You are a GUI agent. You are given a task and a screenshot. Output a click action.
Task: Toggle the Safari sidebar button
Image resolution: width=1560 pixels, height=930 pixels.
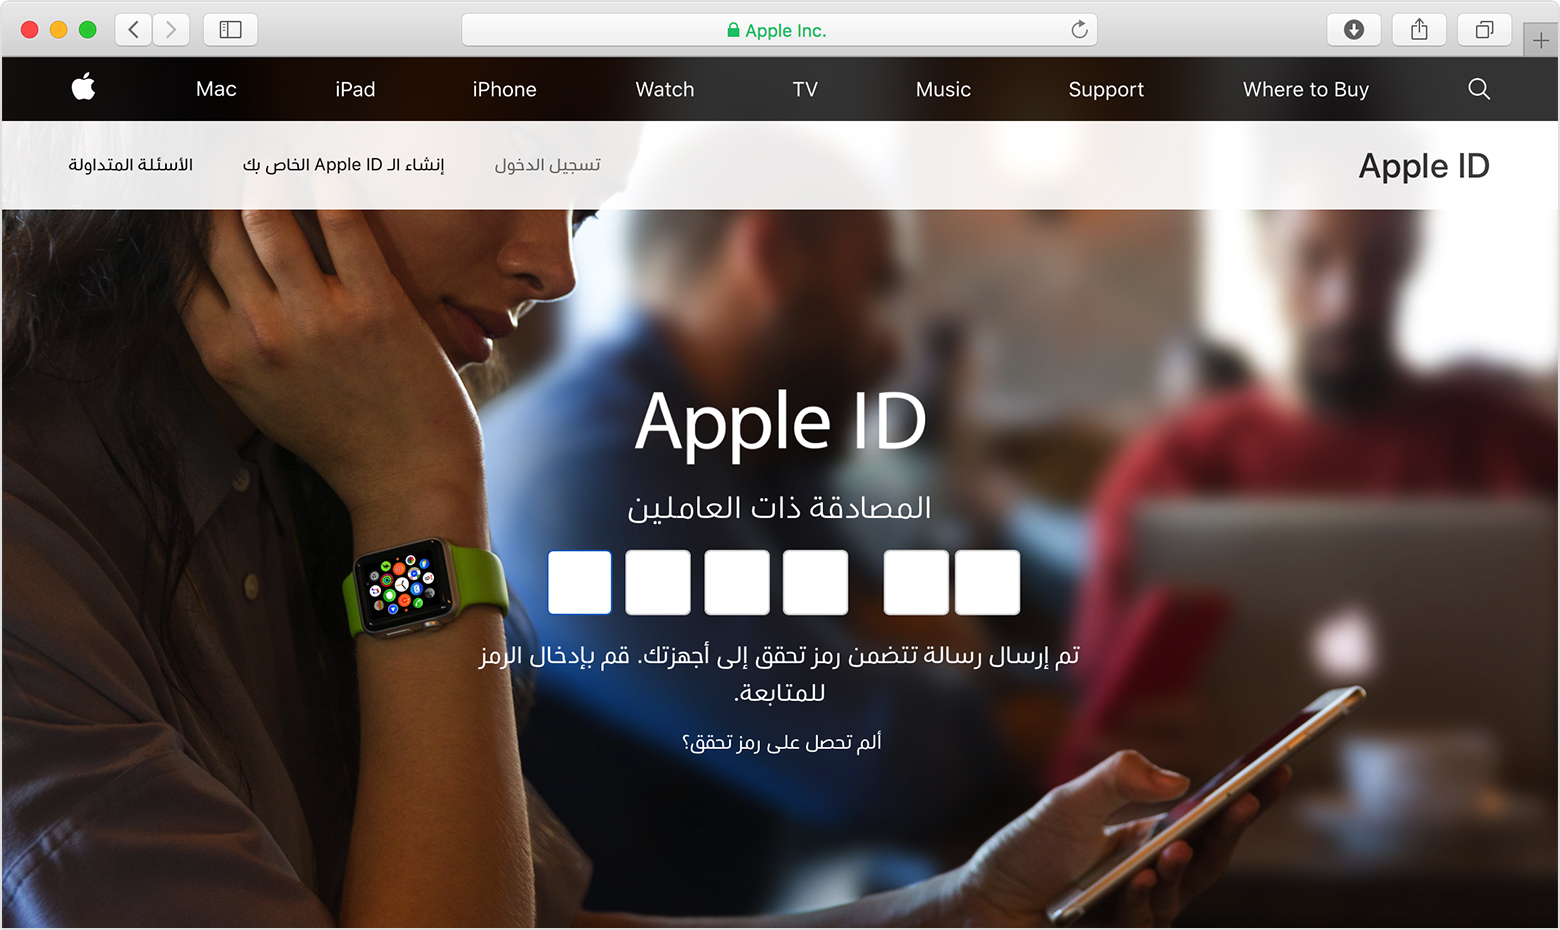(231, 29)
